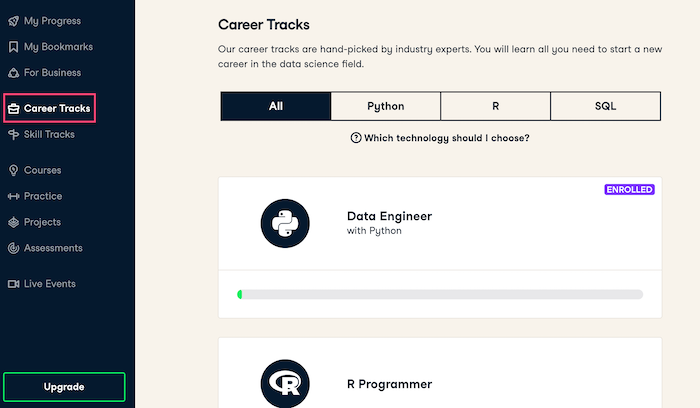
Task: Show only SQL career tracks
Action: pyautogui.click(x=606, y=106)
